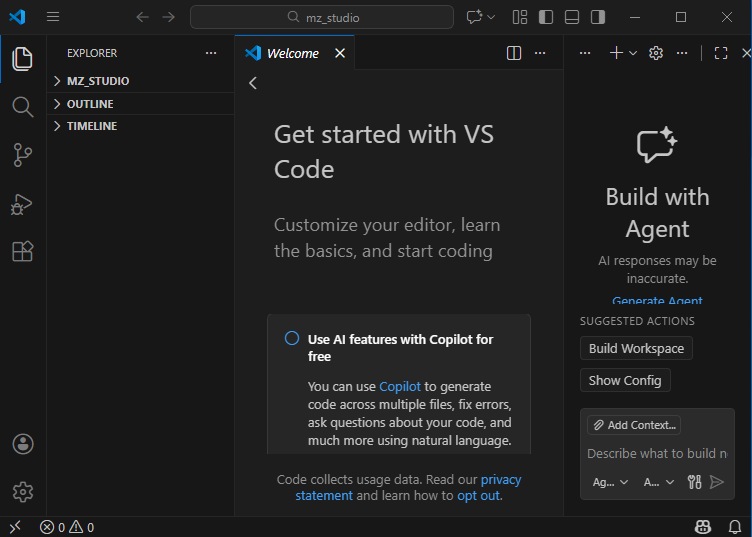Open the leftmost ellipsis in chat panel header

(585, 53)
